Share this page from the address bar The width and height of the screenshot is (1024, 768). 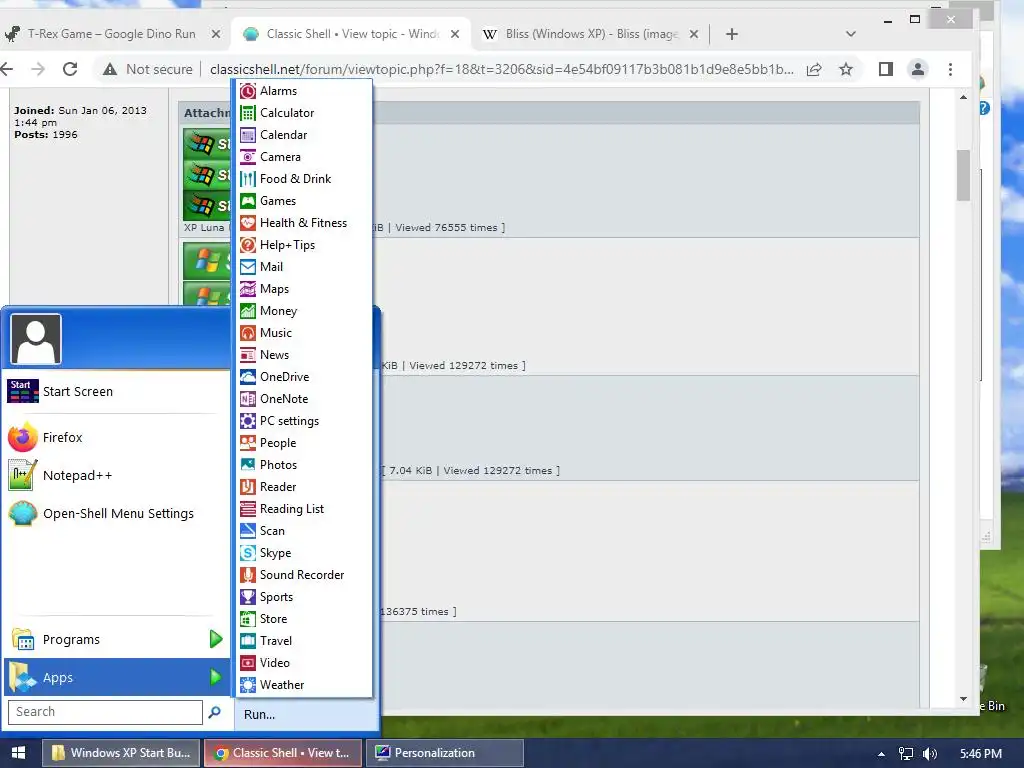814,69
